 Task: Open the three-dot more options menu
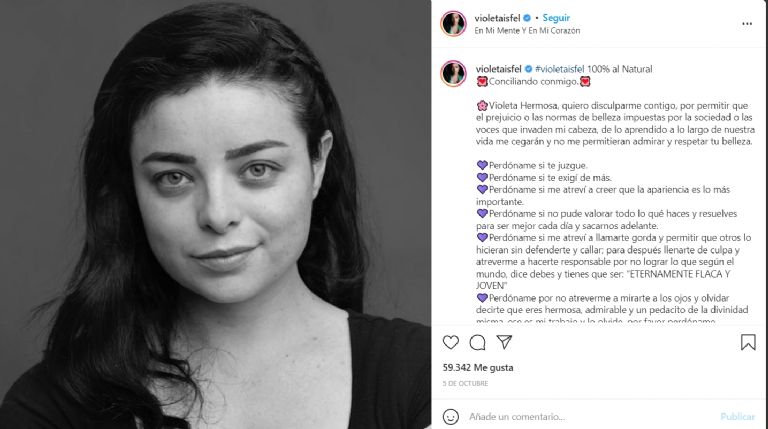point(747,24)
